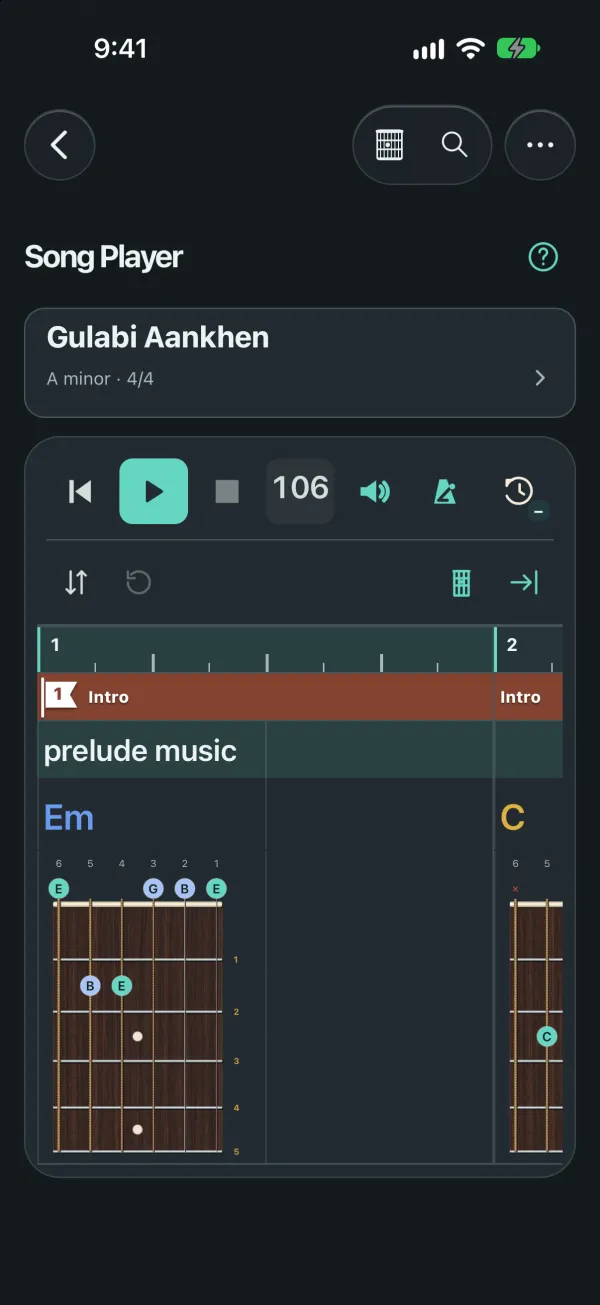Tap the C note dot on C diagram

click(547, 1037)
